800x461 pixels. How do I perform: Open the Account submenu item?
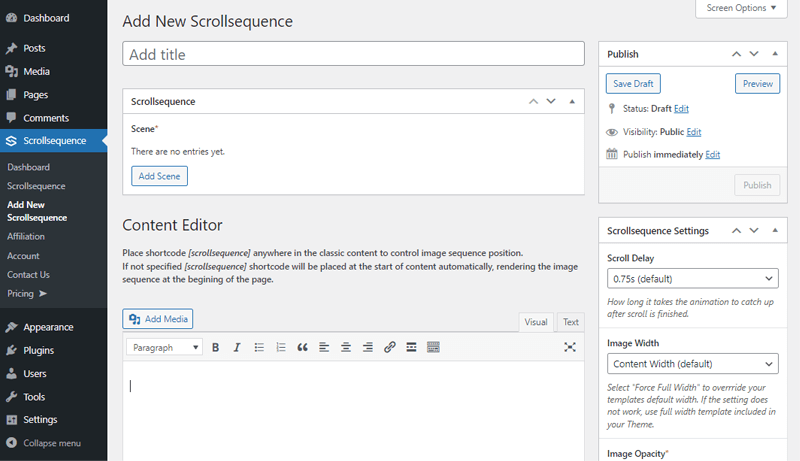(x=23, y=256)
